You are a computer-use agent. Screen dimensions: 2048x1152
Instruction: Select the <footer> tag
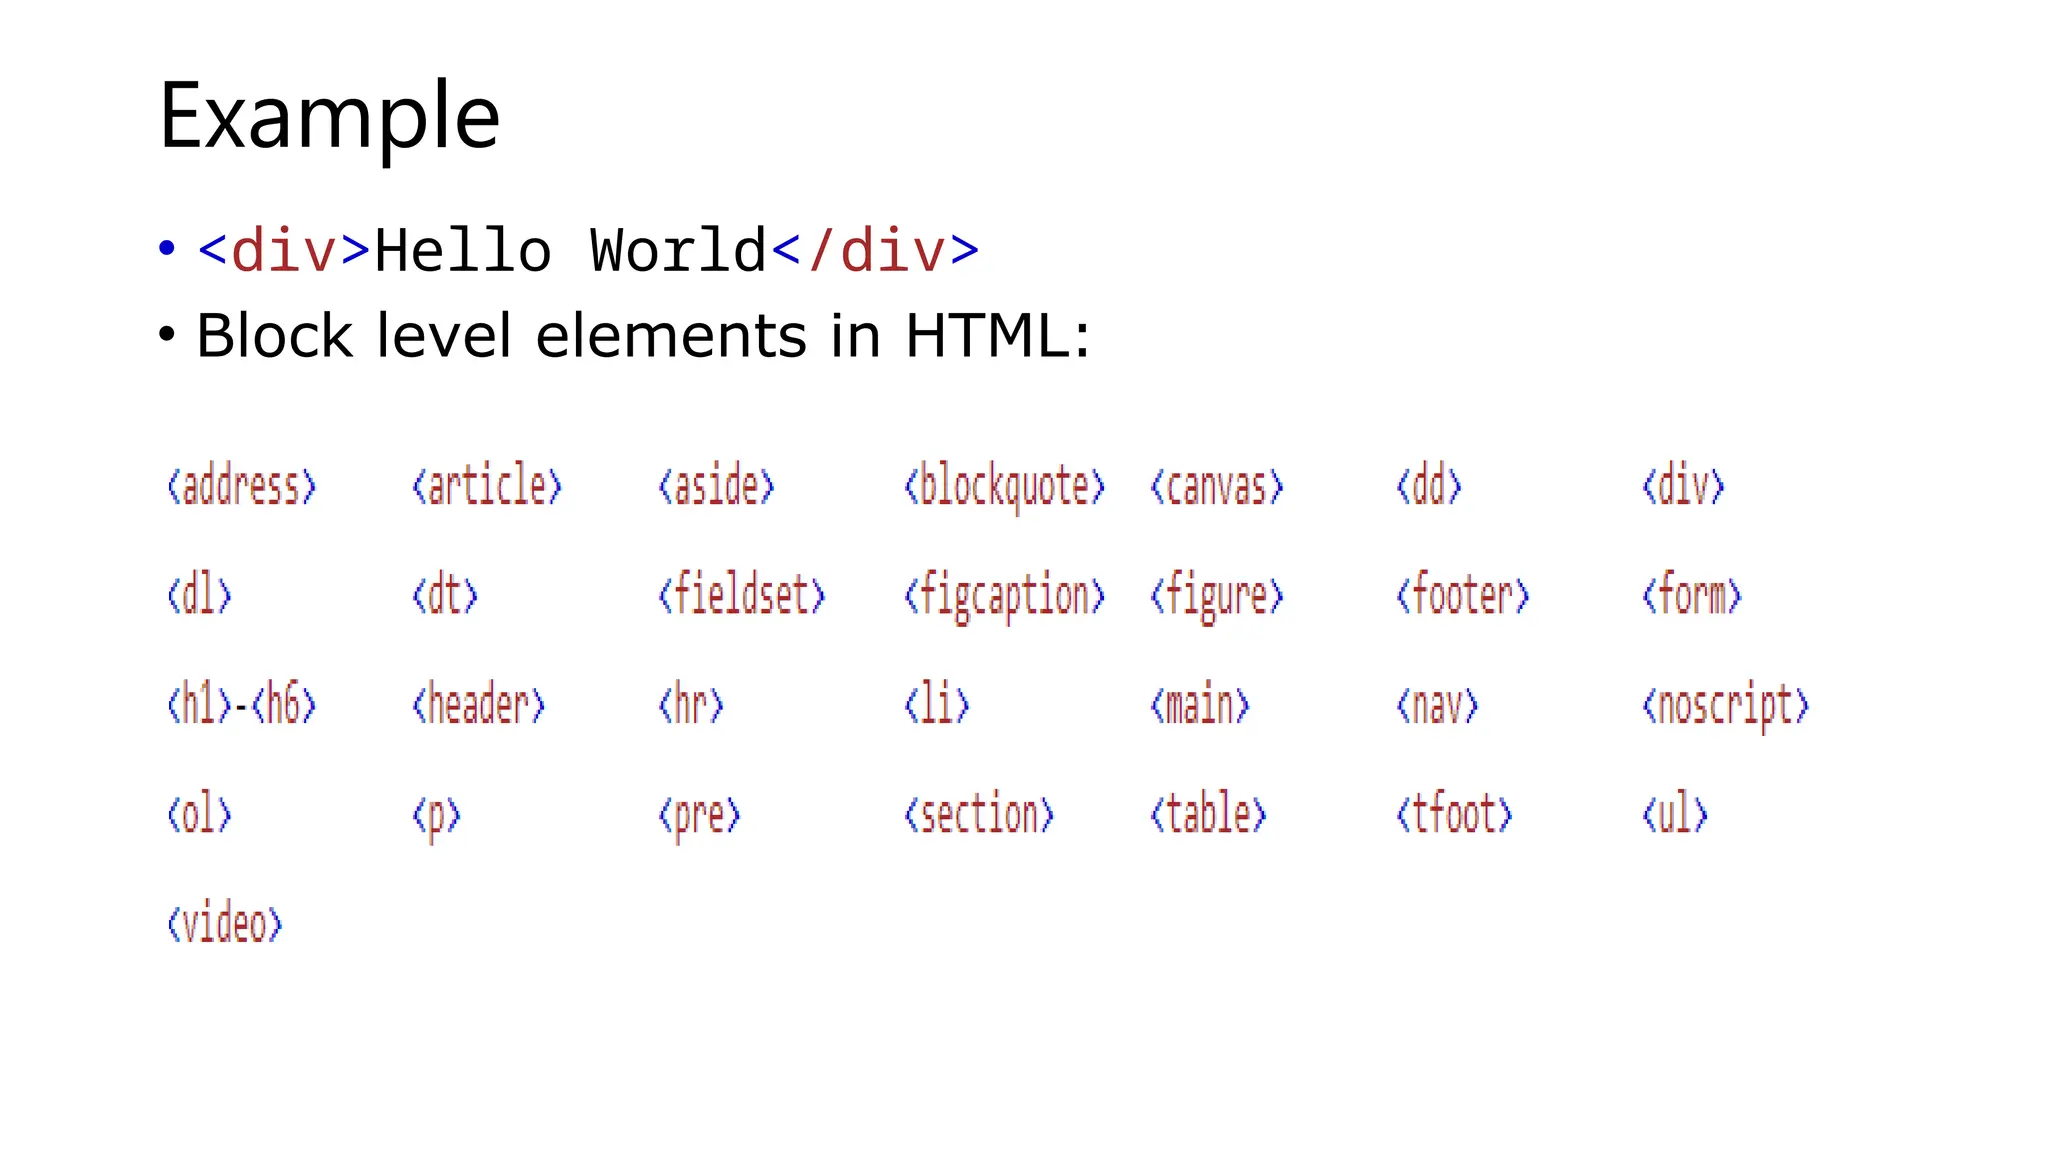1462,595
